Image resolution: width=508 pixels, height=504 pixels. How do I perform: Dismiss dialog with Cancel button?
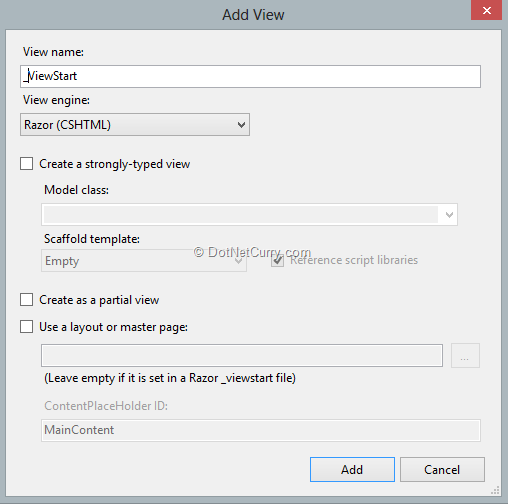pos(442,469)
